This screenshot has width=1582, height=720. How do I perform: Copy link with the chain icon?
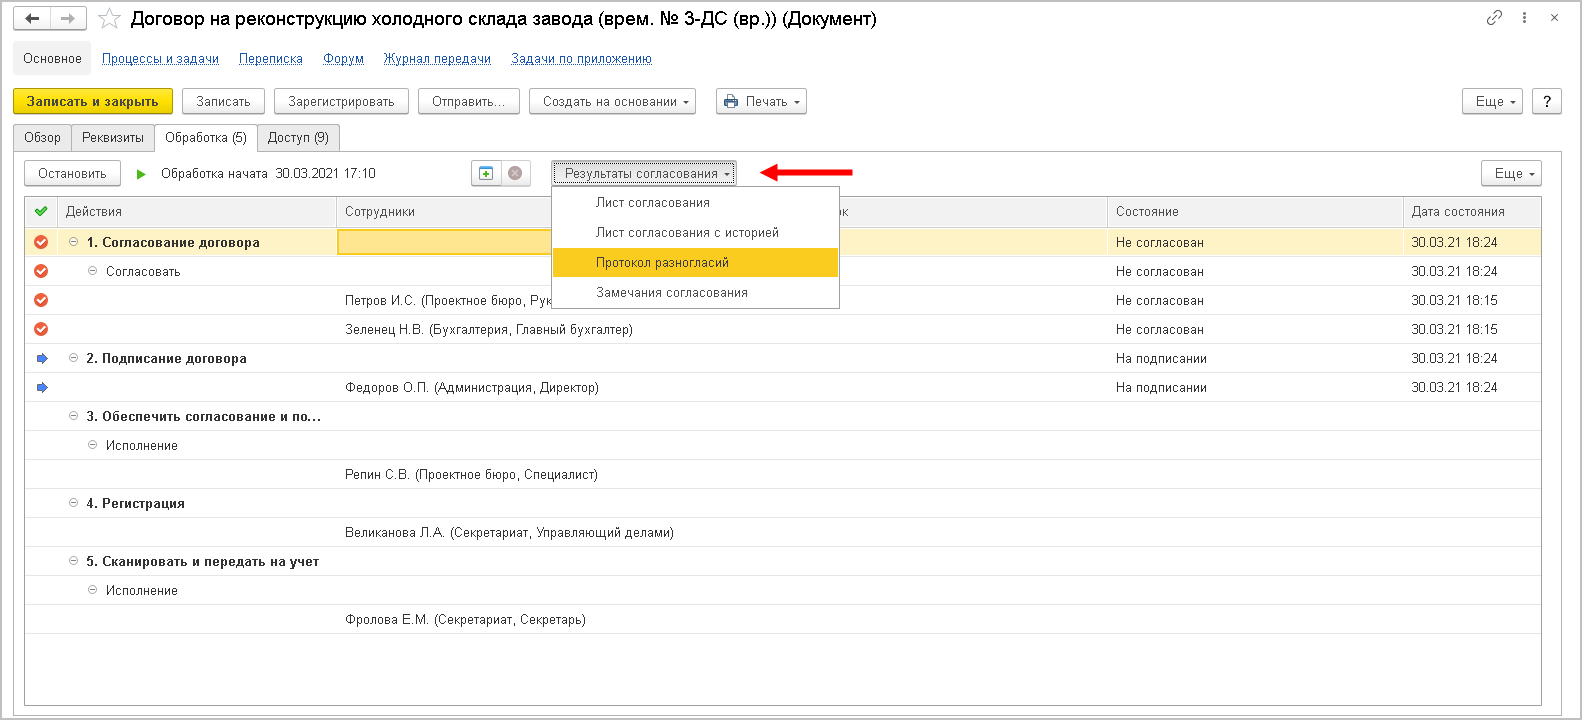point(1494,18)
